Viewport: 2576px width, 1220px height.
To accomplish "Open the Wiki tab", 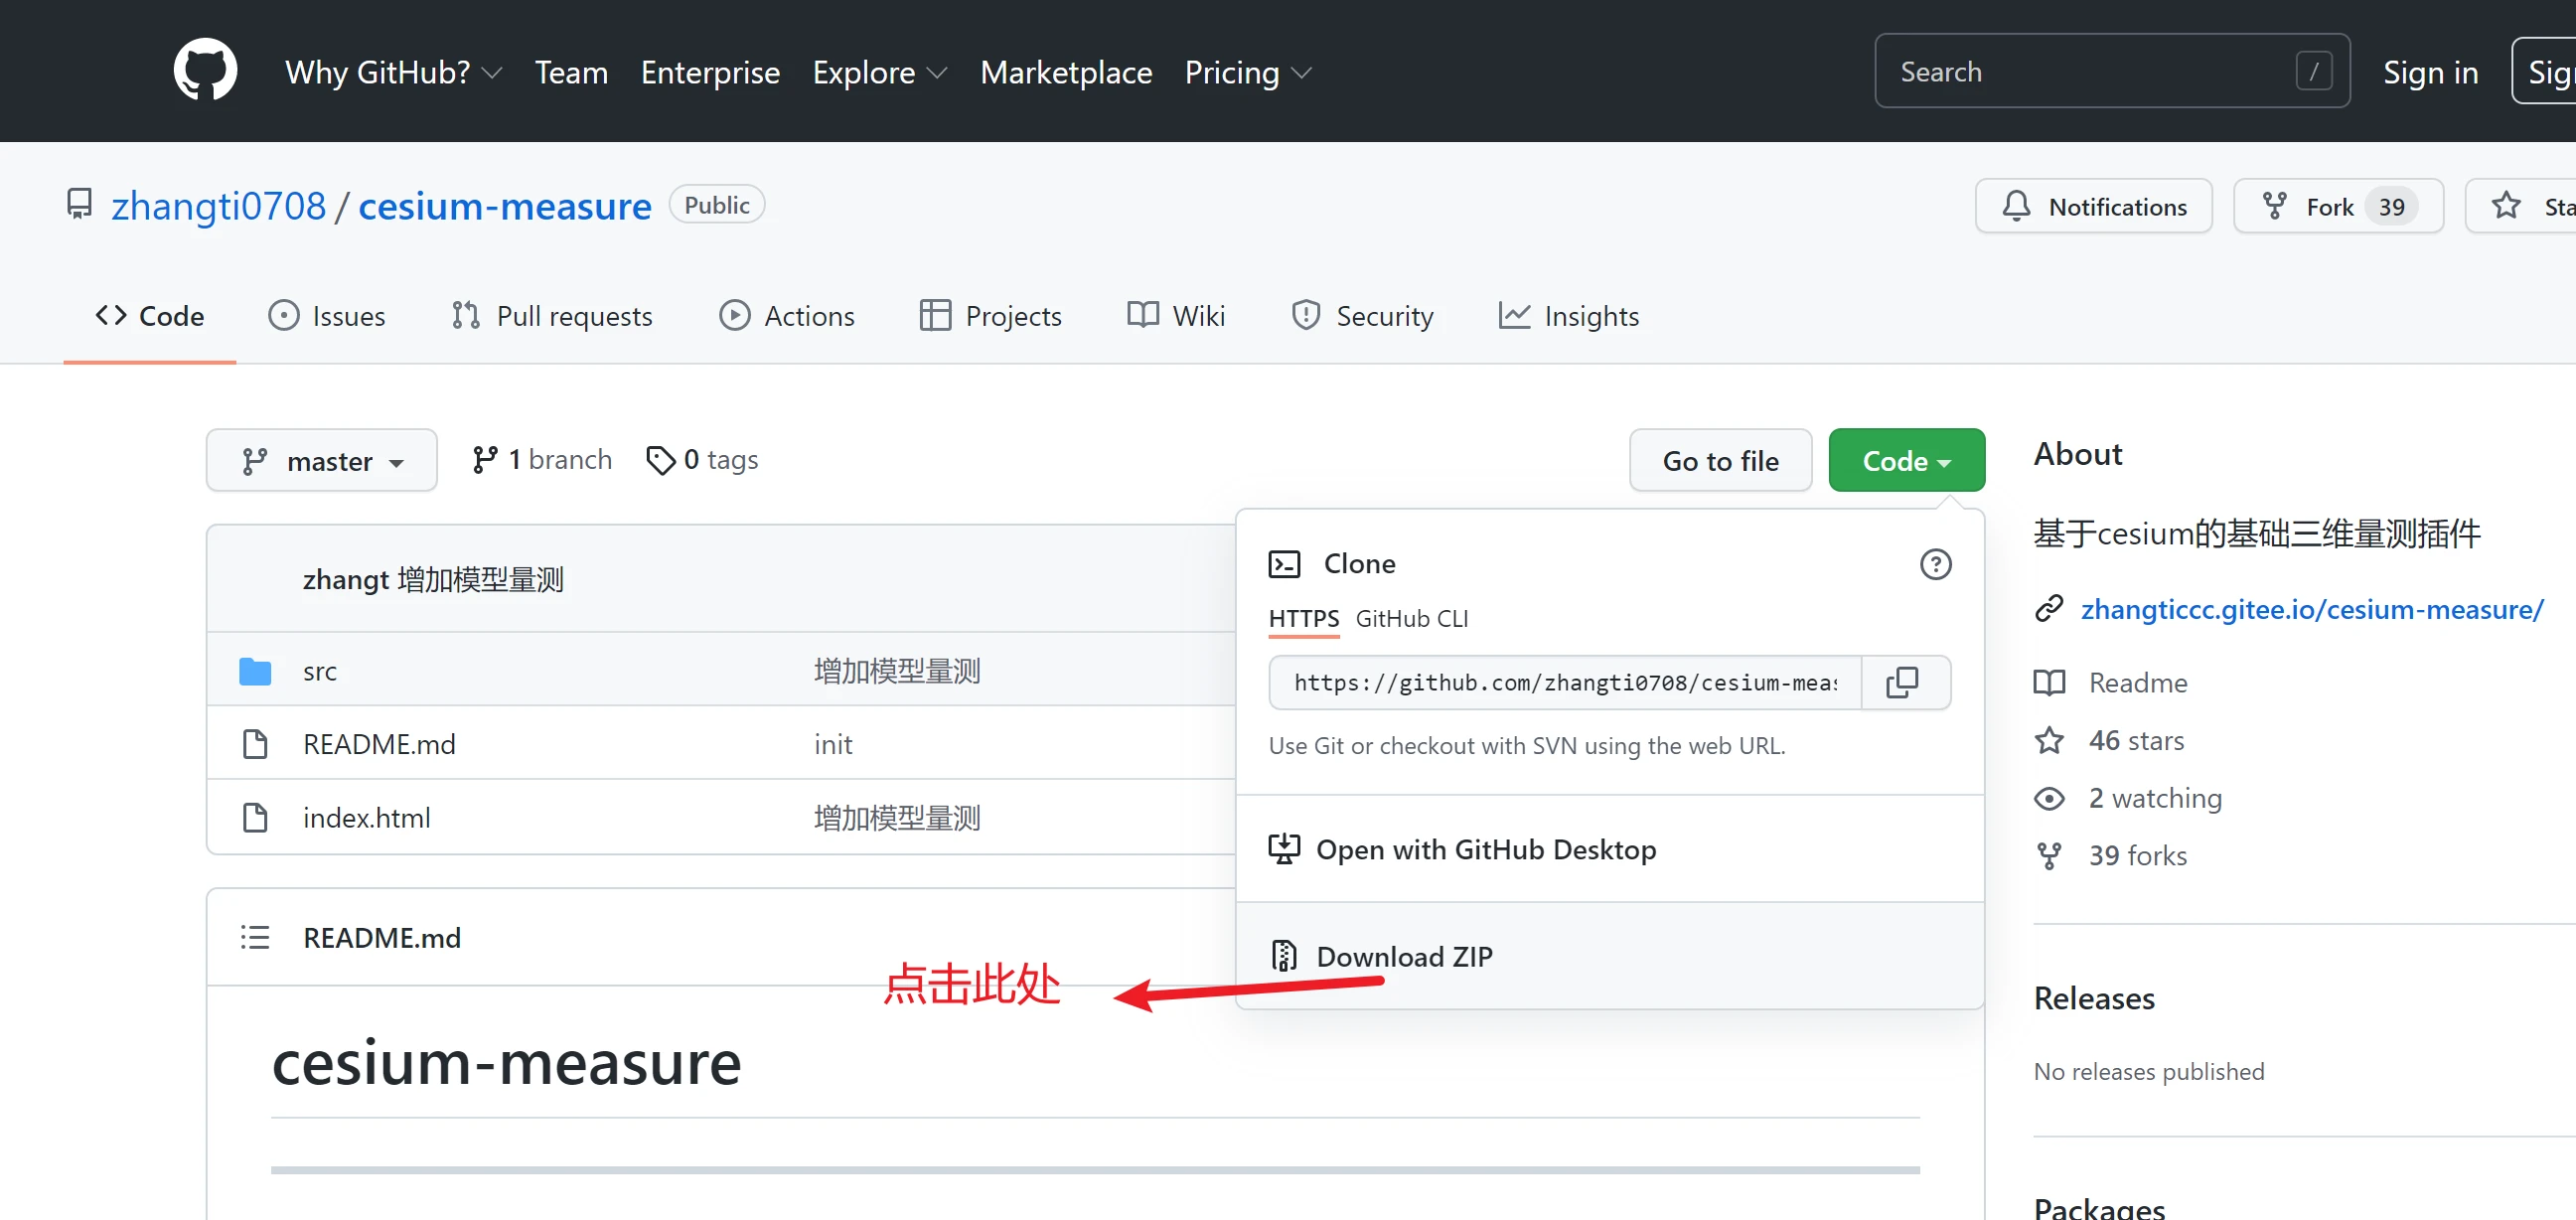I will pyautogui.click(x=1176, y=316).
